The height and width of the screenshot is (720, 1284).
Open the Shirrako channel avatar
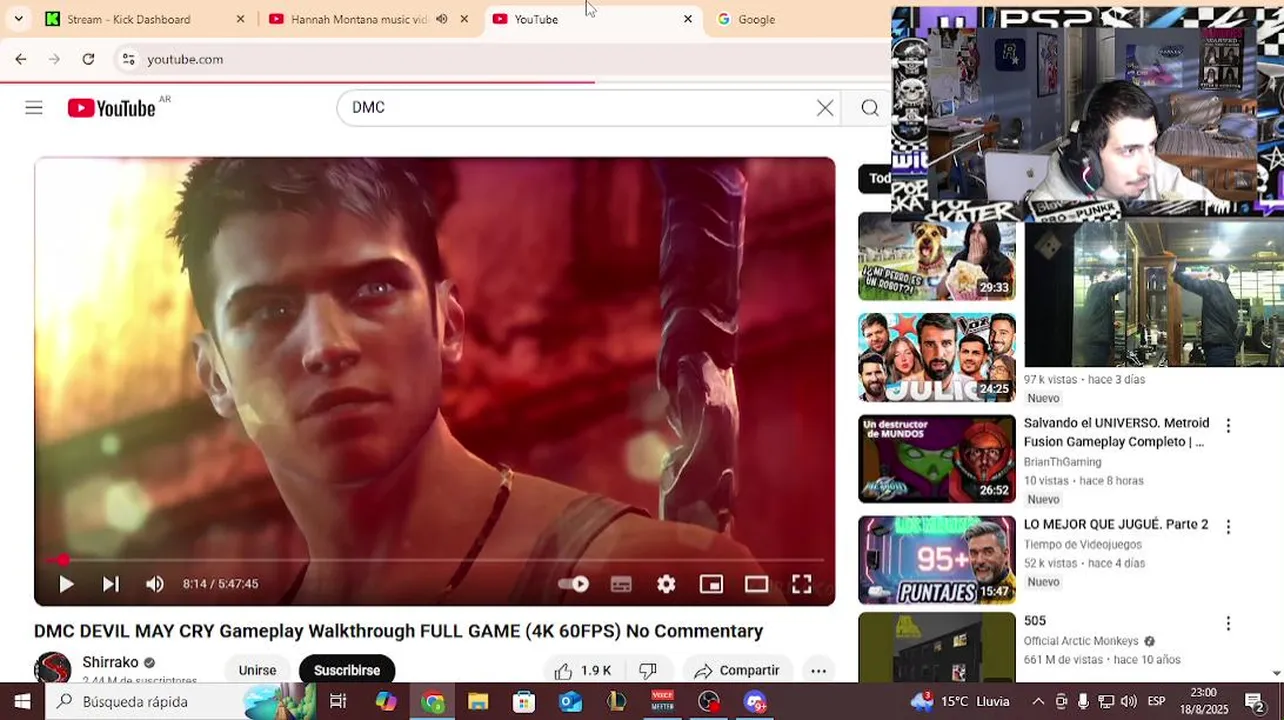52,670
